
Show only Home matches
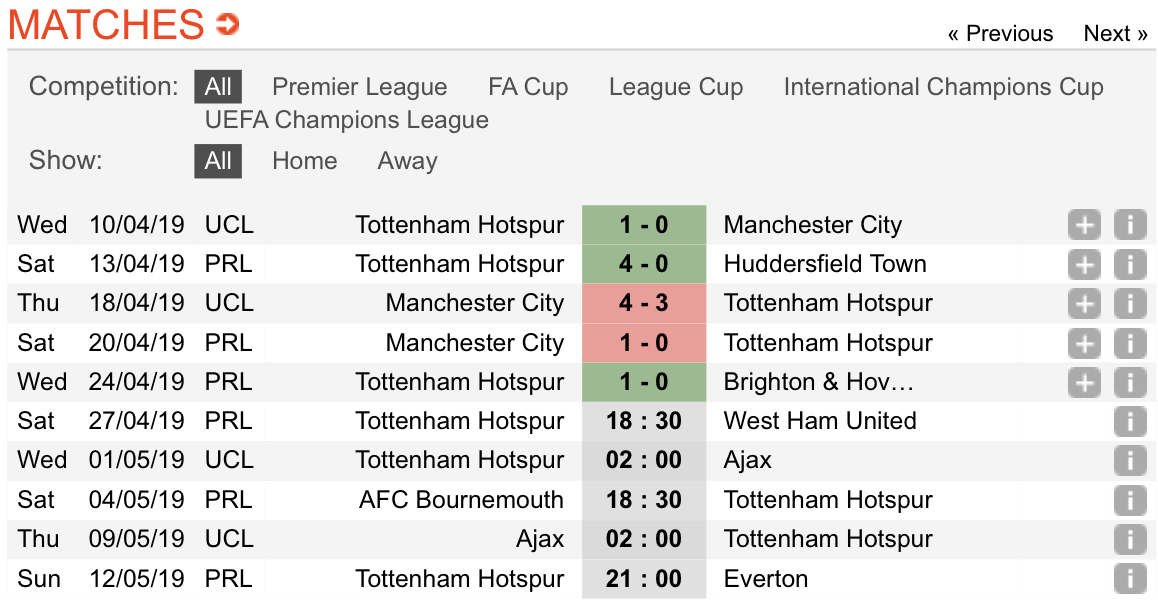tap(304, 161)
